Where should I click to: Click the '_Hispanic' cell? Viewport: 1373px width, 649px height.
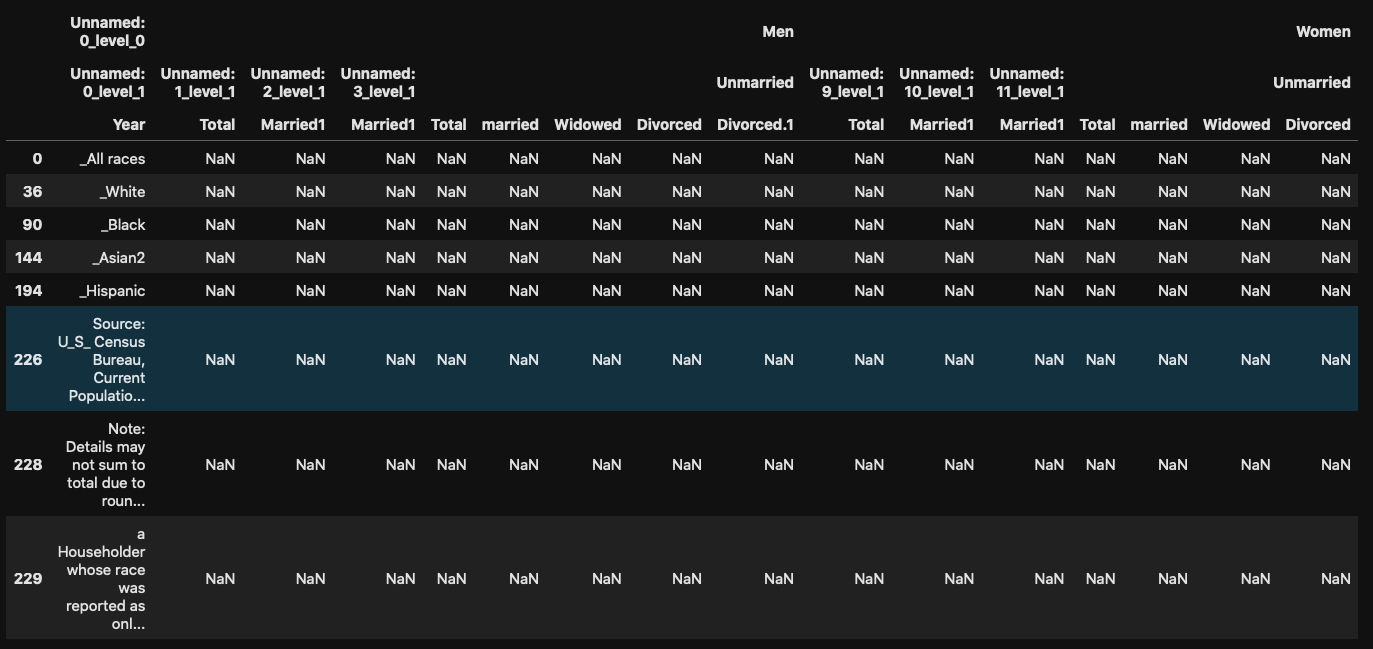[112, 290]
